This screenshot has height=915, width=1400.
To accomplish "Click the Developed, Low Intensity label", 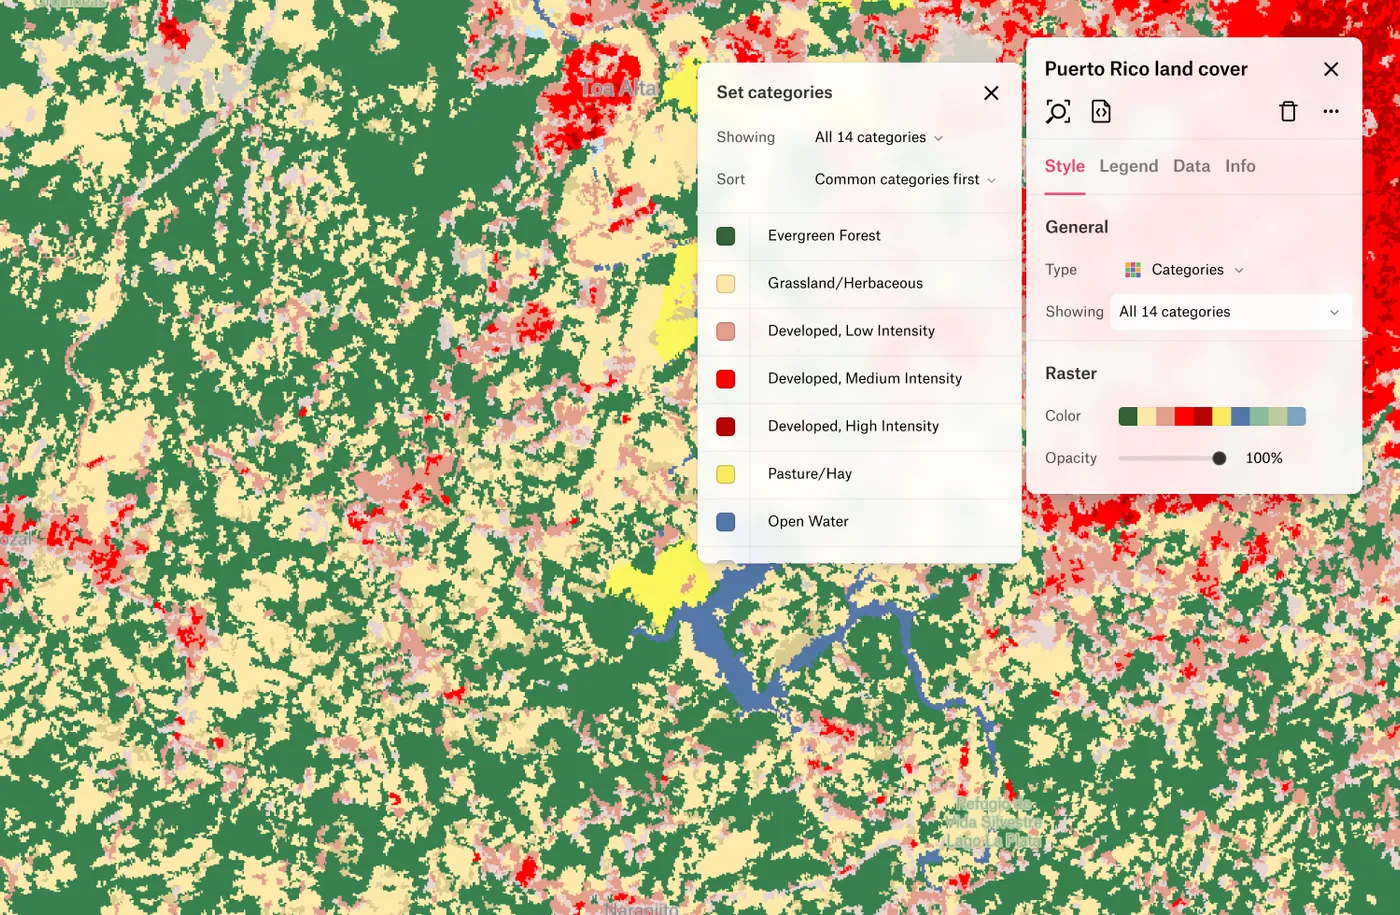I will pyautogui.click(x=851, y=331).
